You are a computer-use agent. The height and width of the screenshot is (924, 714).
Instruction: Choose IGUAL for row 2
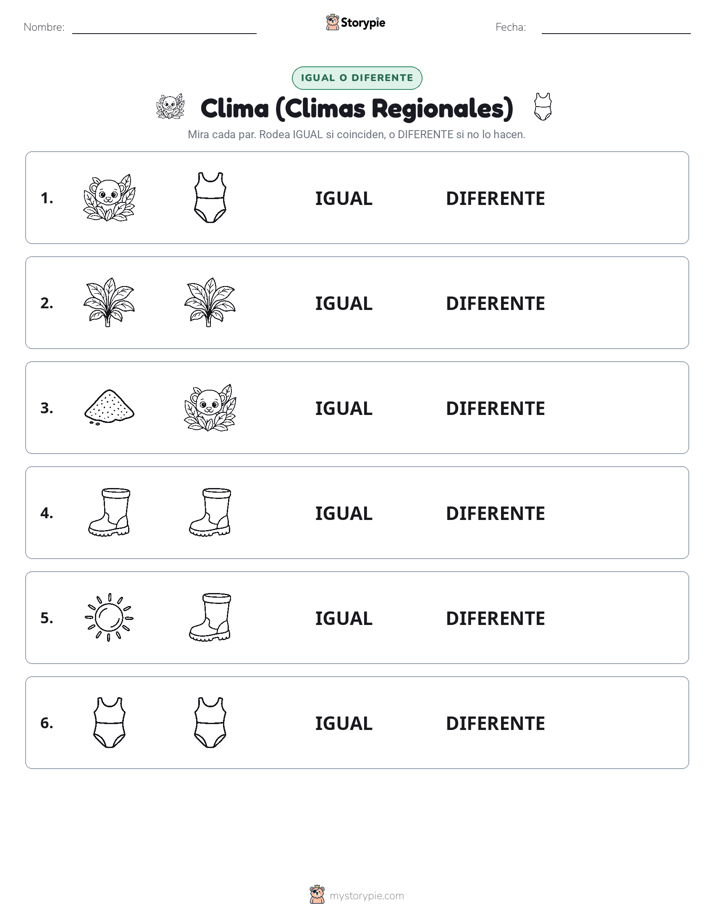click(343, 303)
